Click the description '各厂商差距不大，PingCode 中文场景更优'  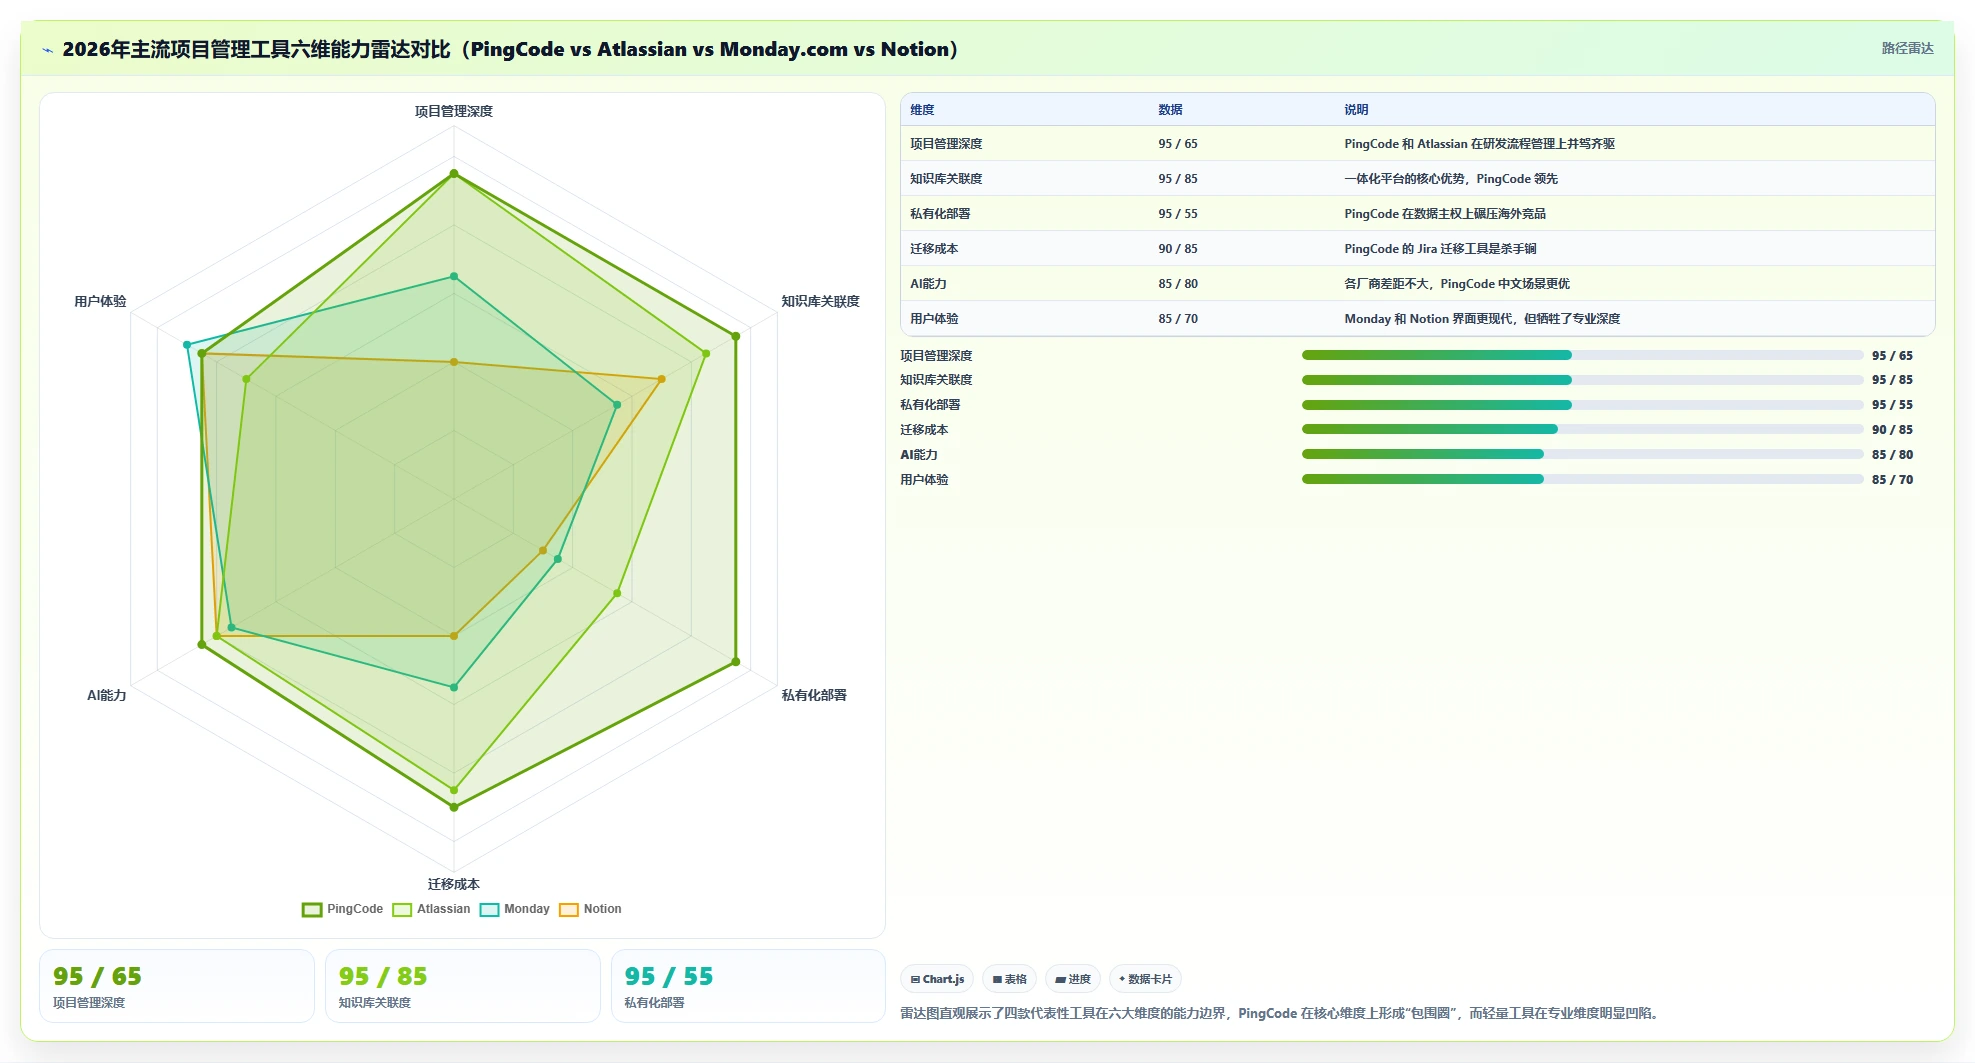1457,284
